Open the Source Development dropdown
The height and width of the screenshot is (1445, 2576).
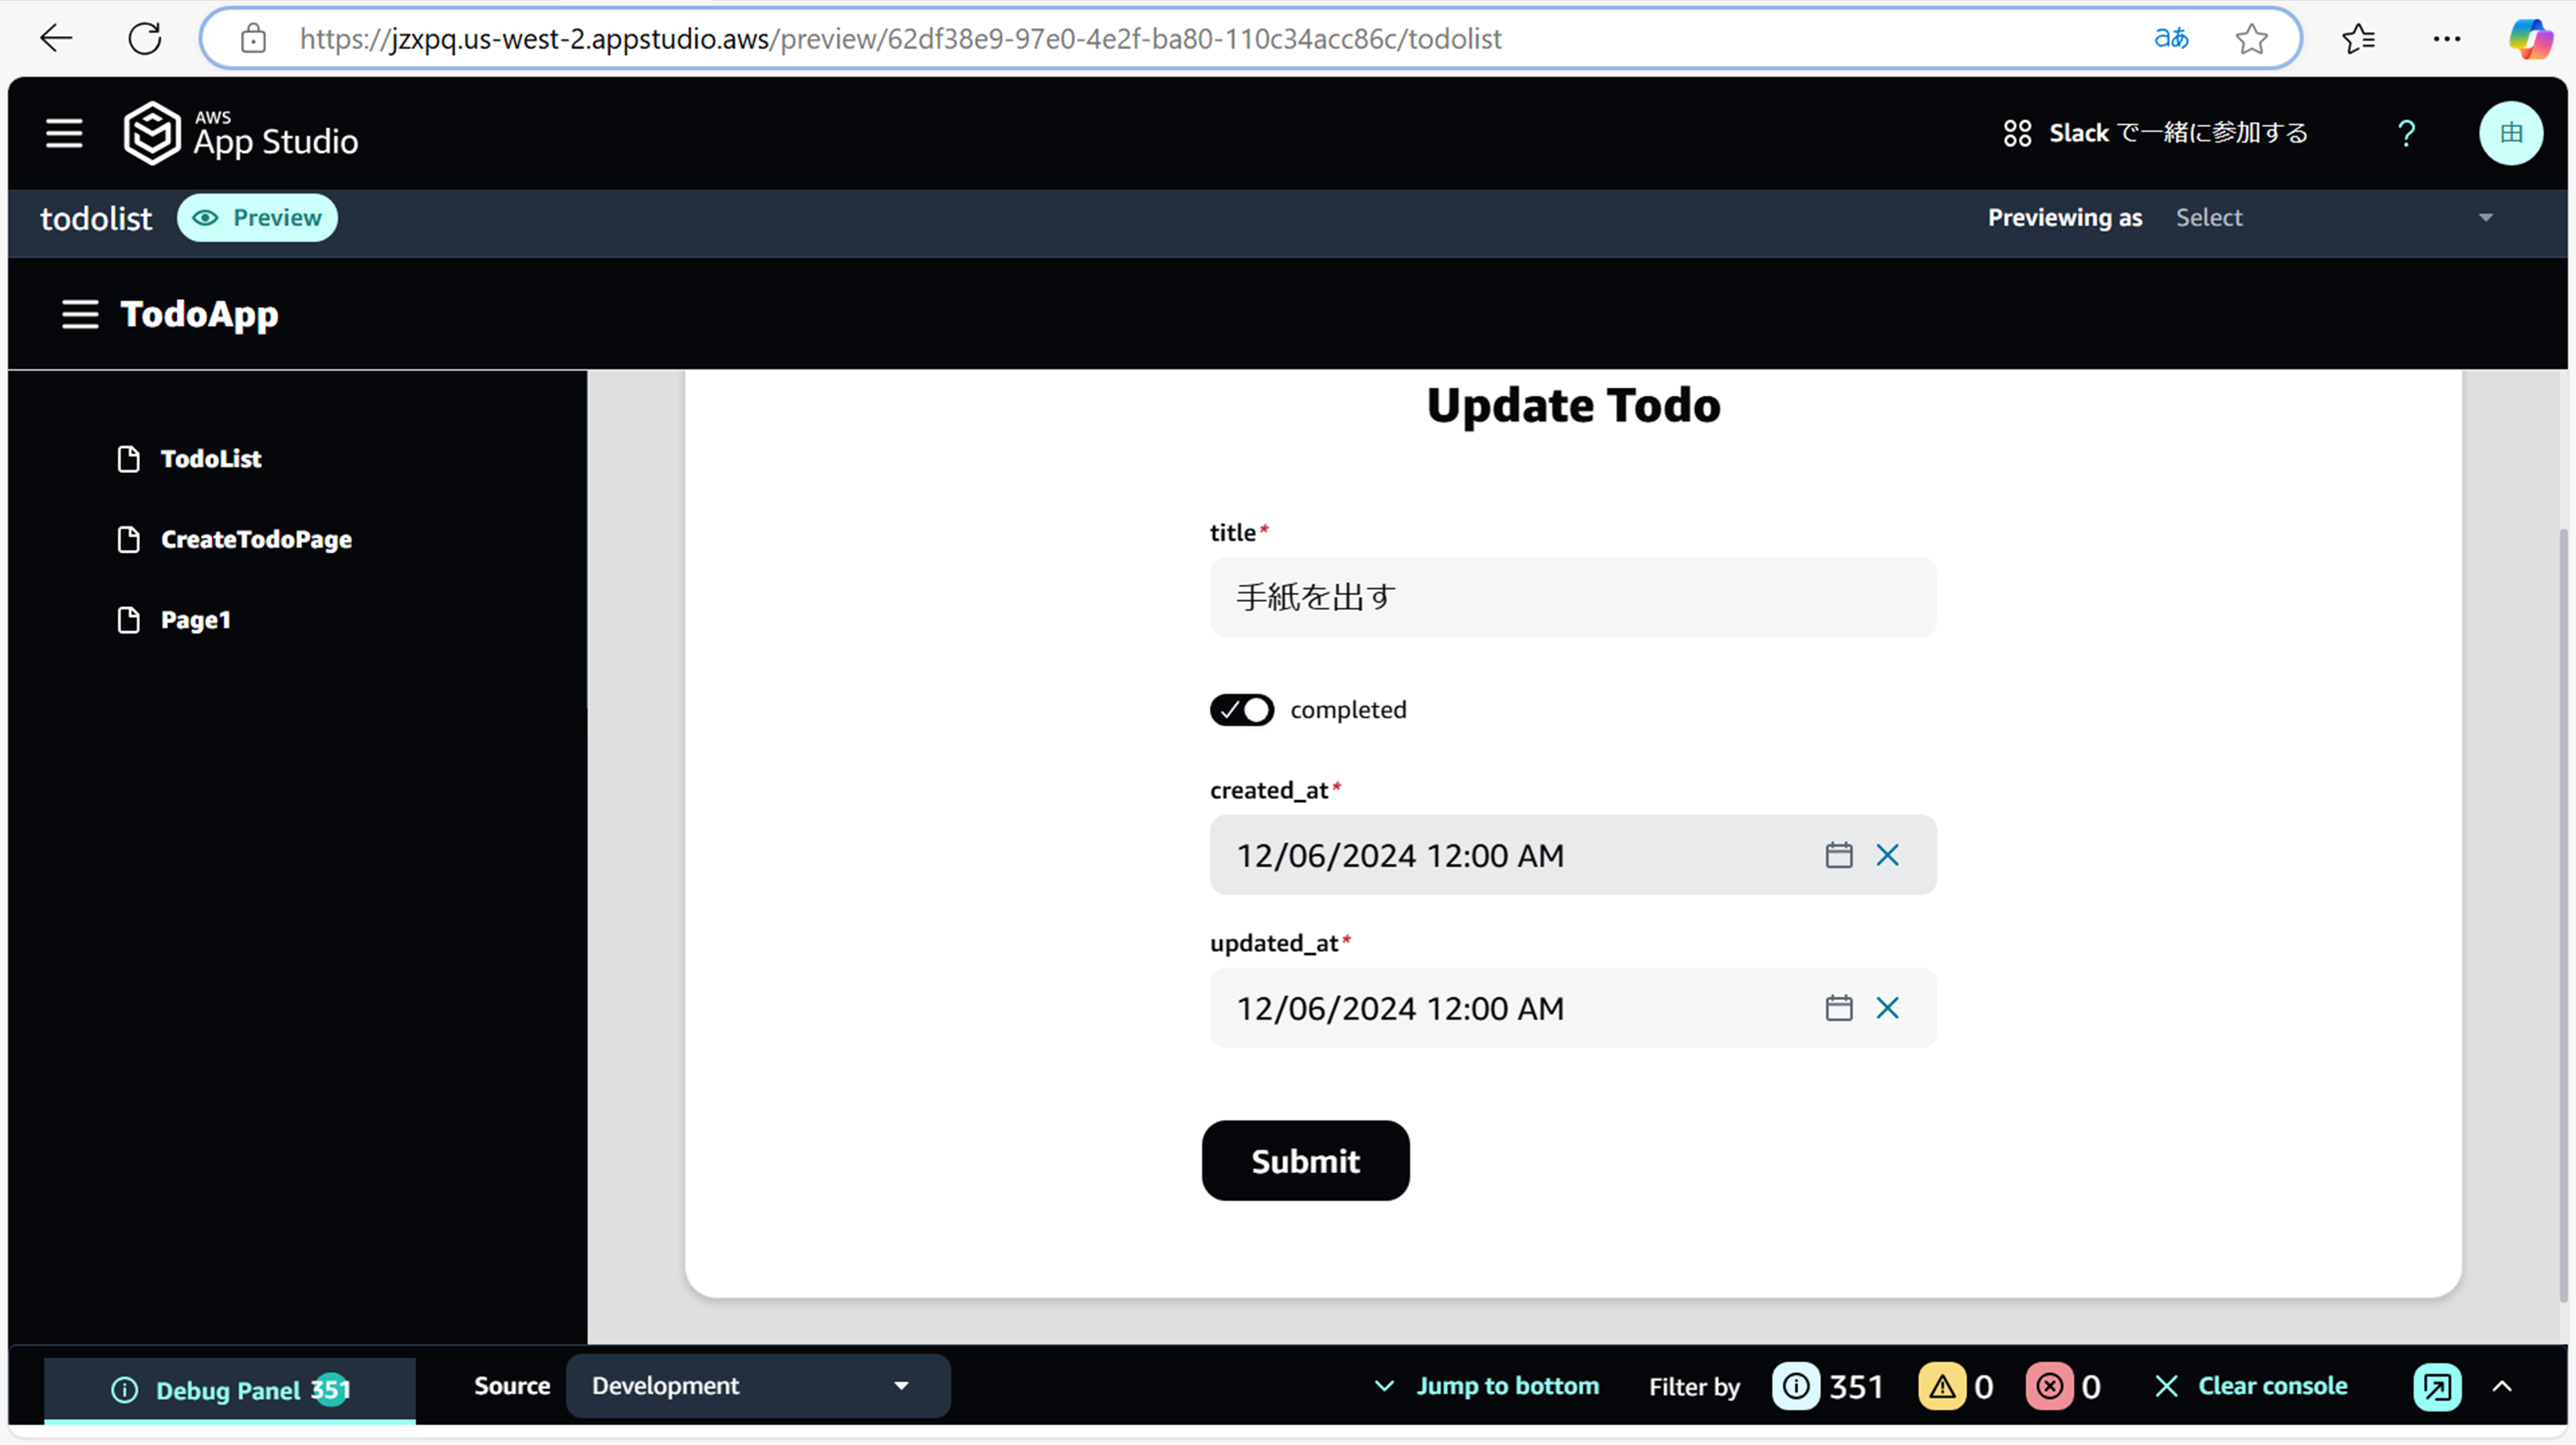757,1386
